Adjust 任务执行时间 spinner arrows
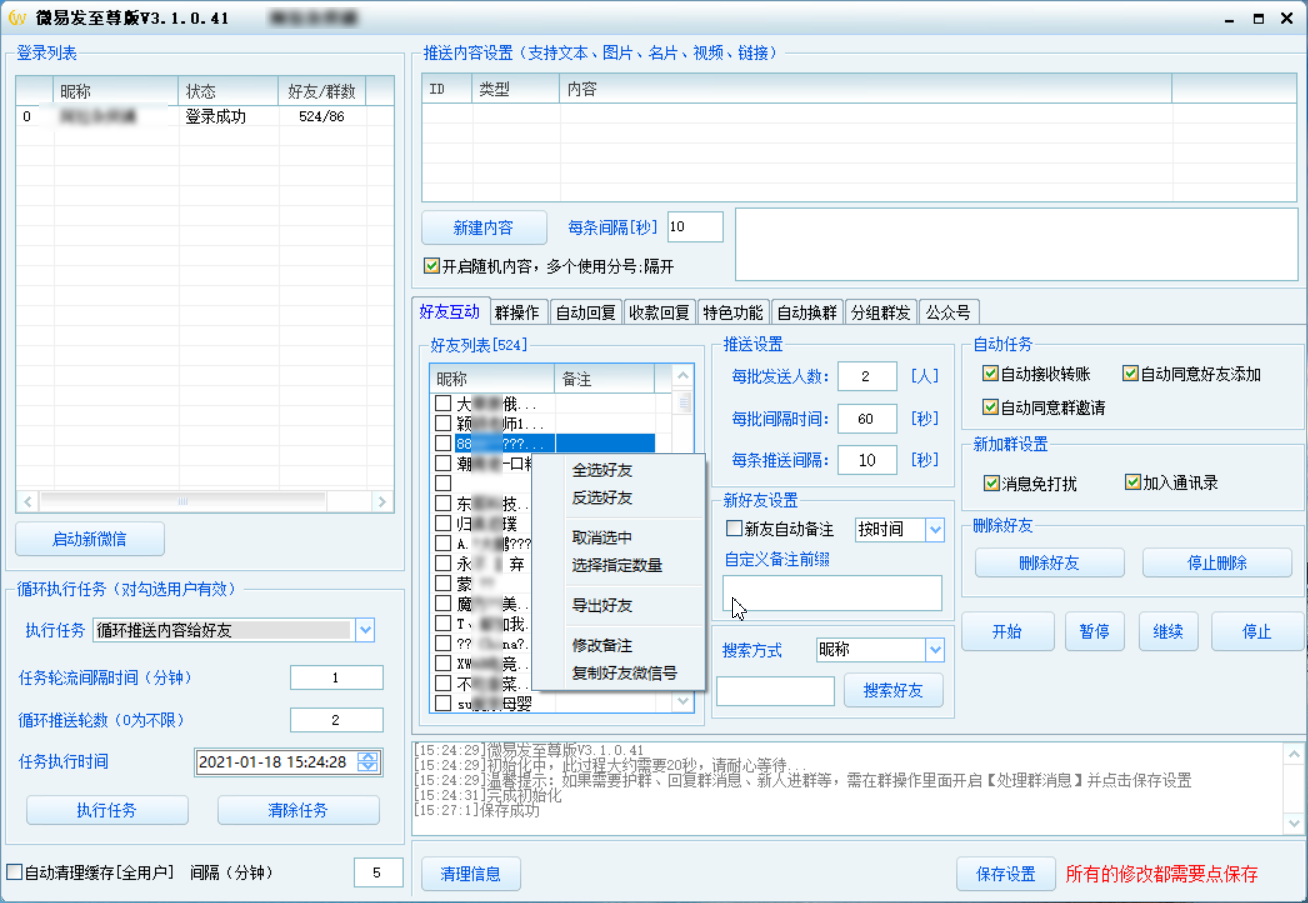Viewport: 1308px width, 903px height. click(369, 762)
